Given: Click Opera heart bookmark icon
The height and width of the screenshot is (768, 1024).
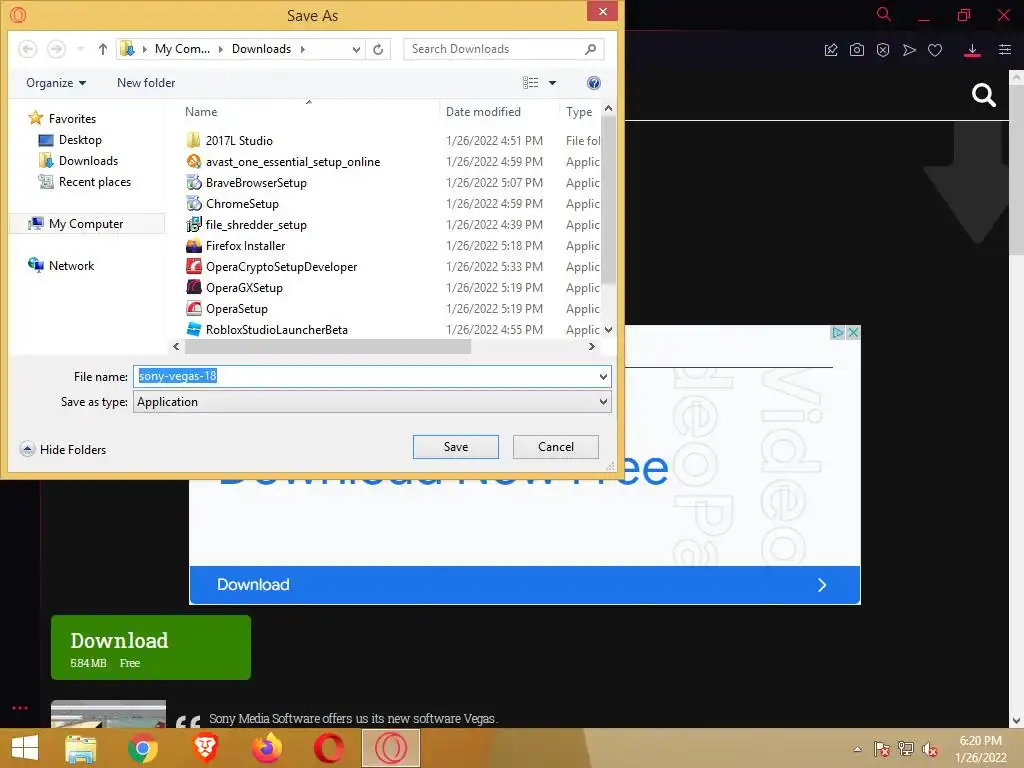Looking at the screenshot, I should 935,50.
